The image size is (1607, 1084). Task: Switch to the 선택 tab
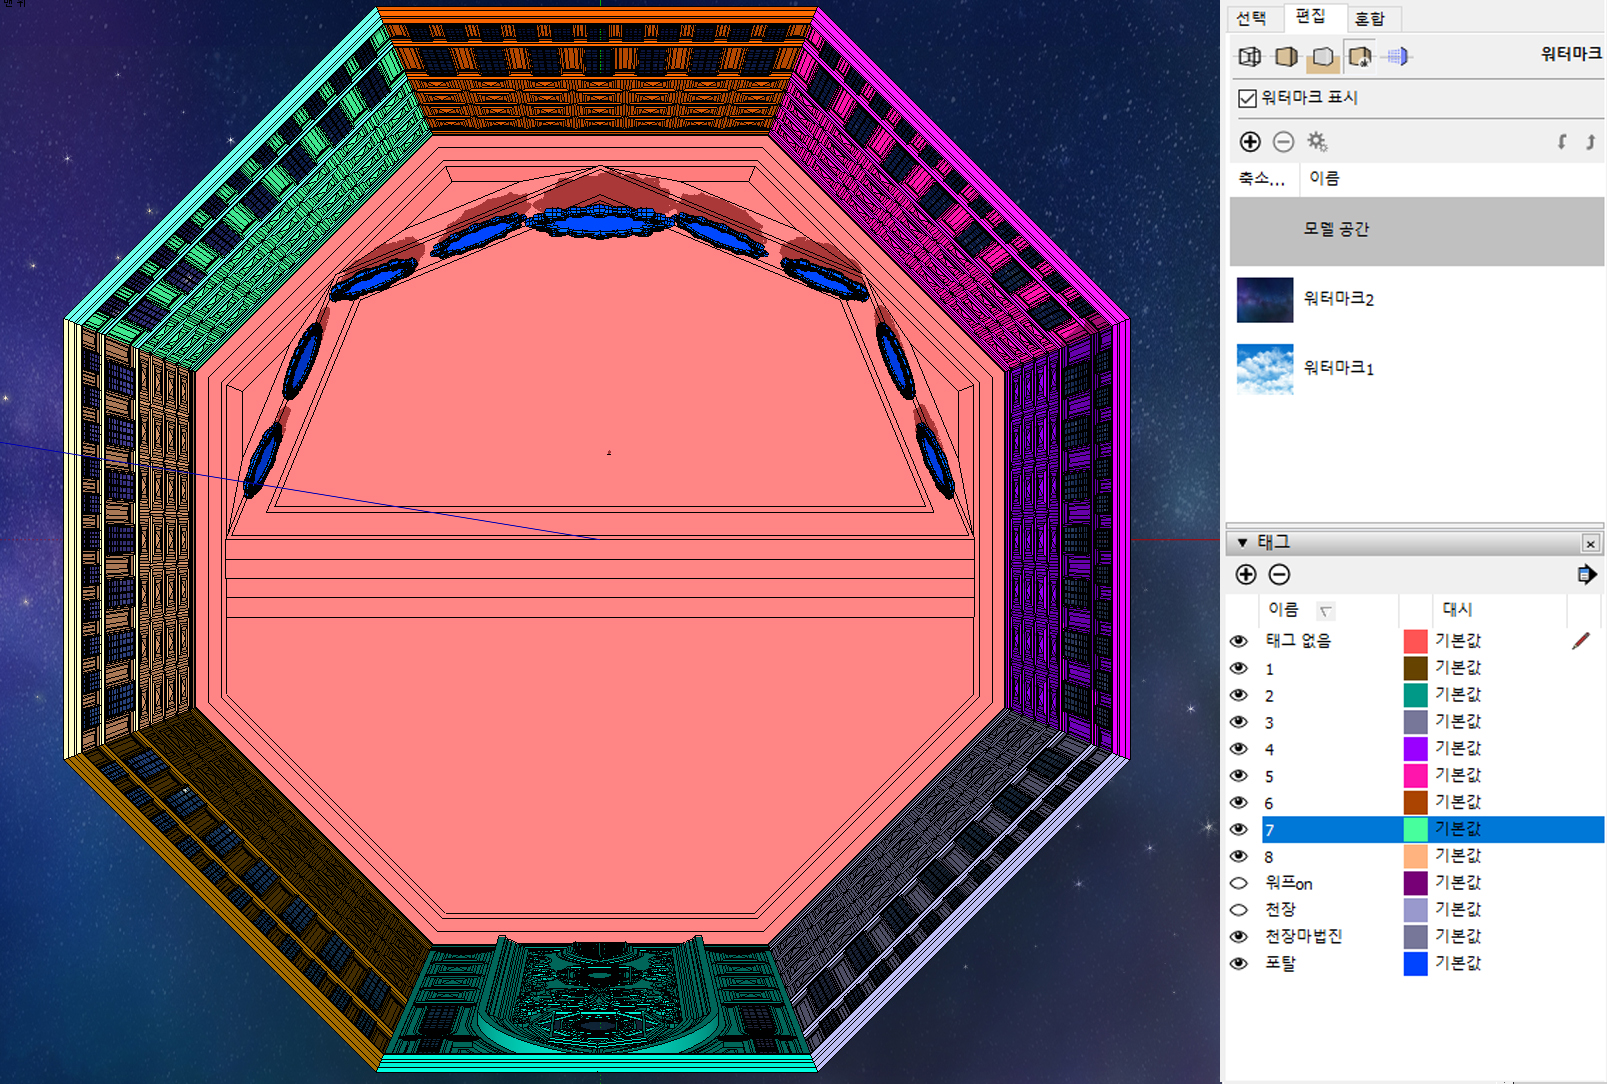point(1251,18)
